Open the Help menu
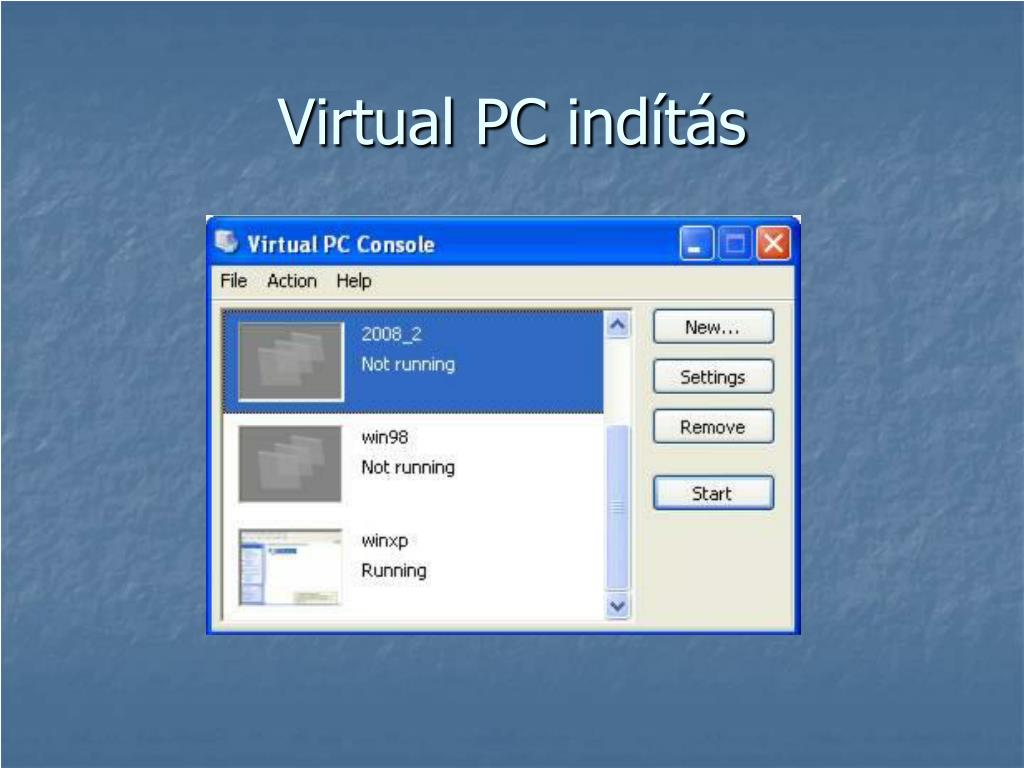 (x=353, y=281)
